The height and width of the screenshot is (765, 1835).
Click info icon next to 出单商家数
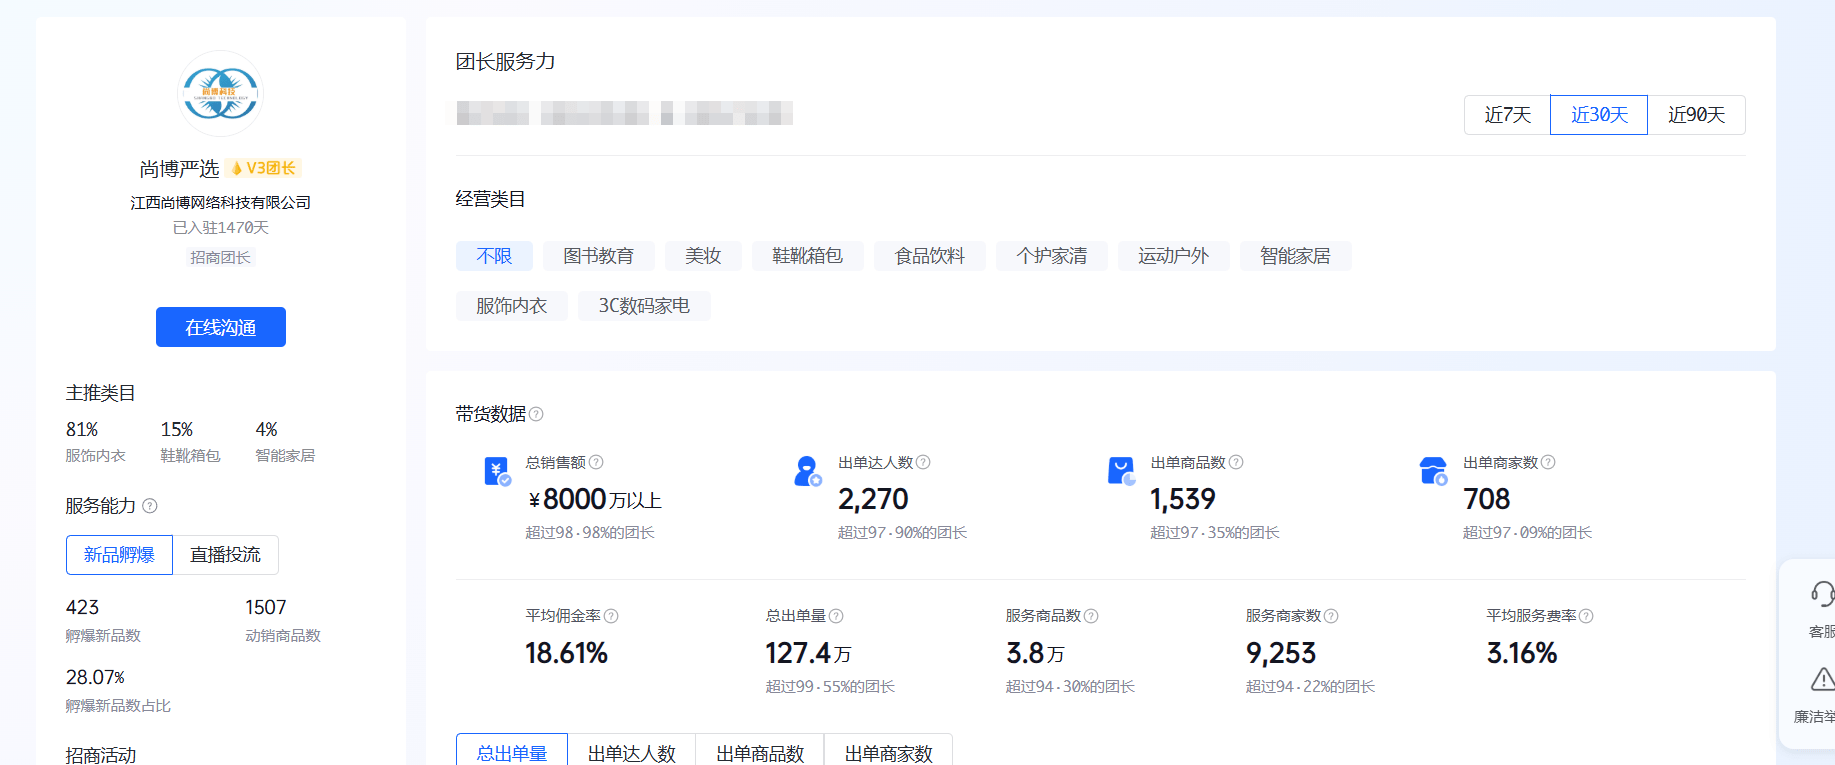tap(1548, 462)
